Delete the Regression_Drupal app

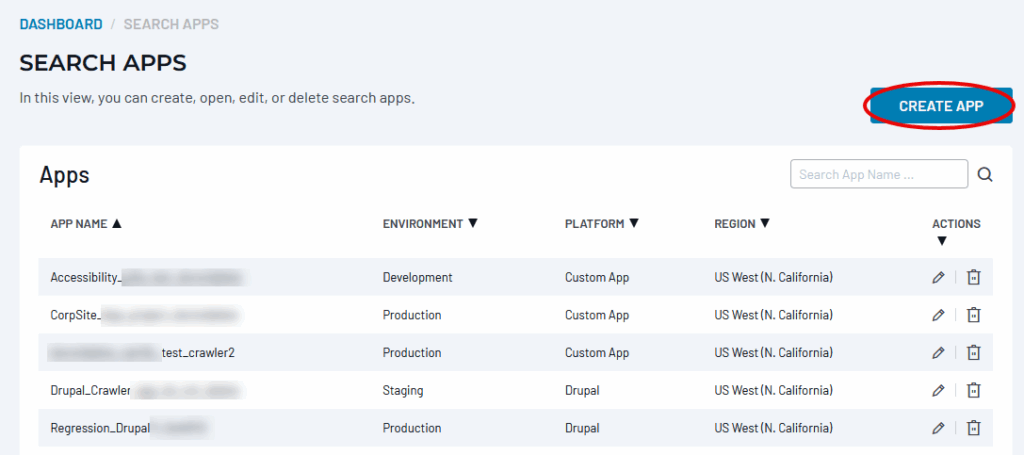tap(973, 428)
